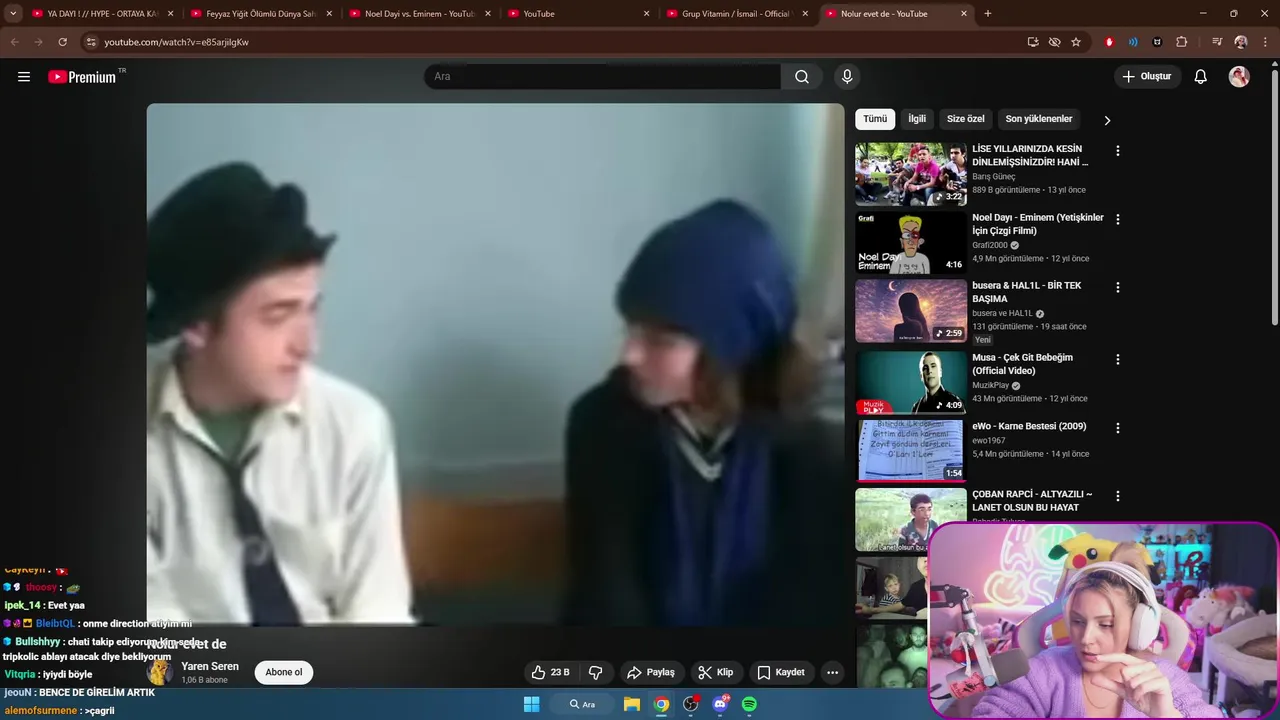Switch to the Noel Dayi vs. Eminem tab
The width and height of the screenshot is (1280, 720).
tap(419, 14)
